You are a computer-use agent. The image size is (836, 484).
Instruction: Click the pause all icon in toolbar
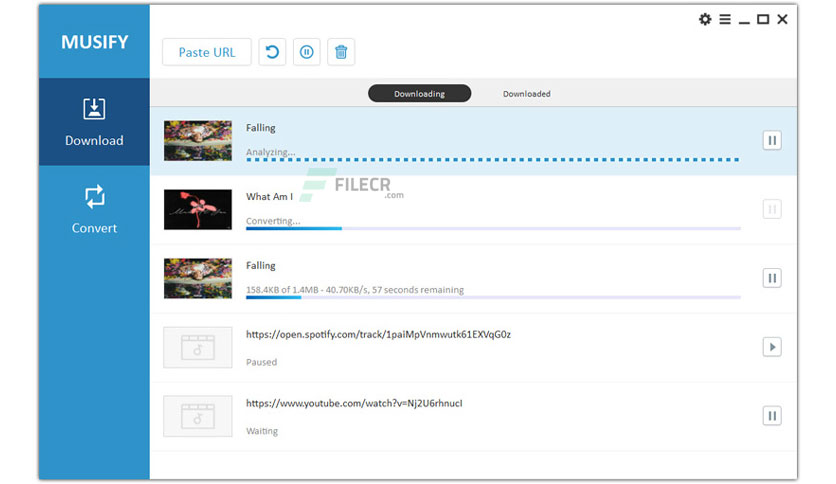307,52
